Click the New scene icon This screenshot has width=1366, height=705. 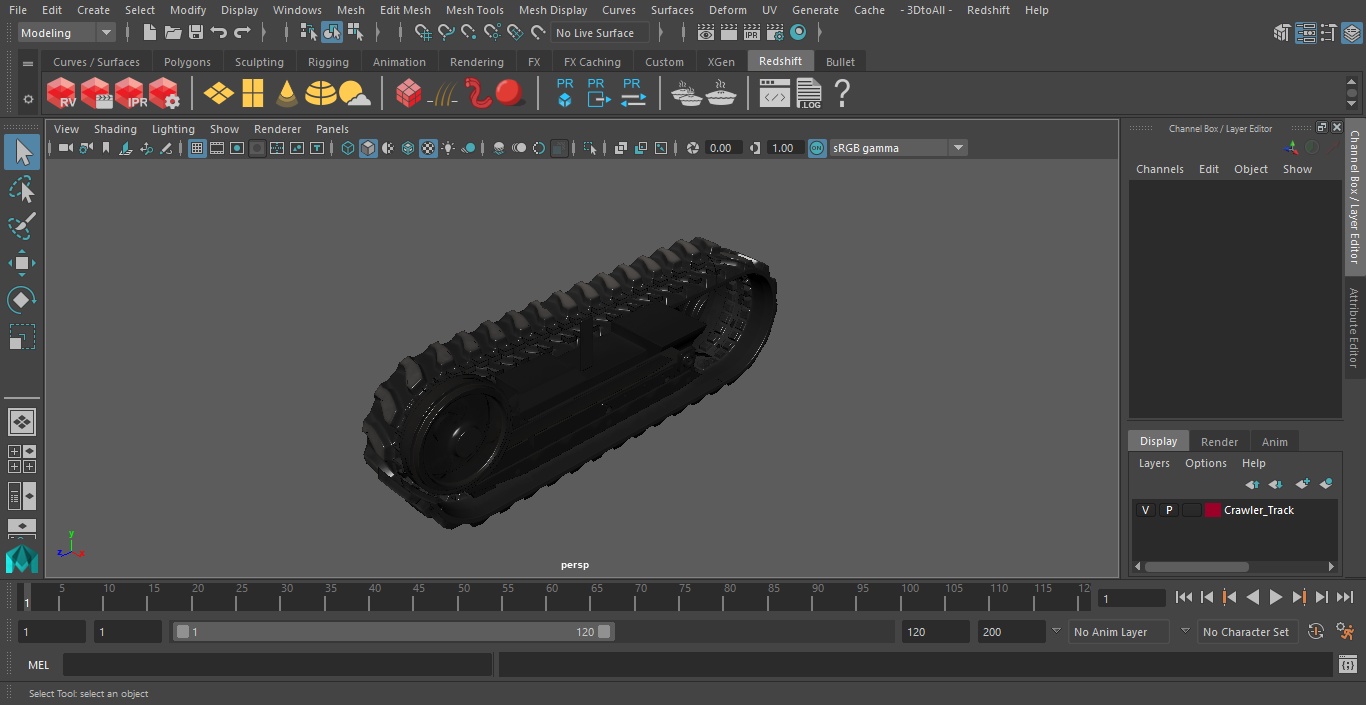149,33
